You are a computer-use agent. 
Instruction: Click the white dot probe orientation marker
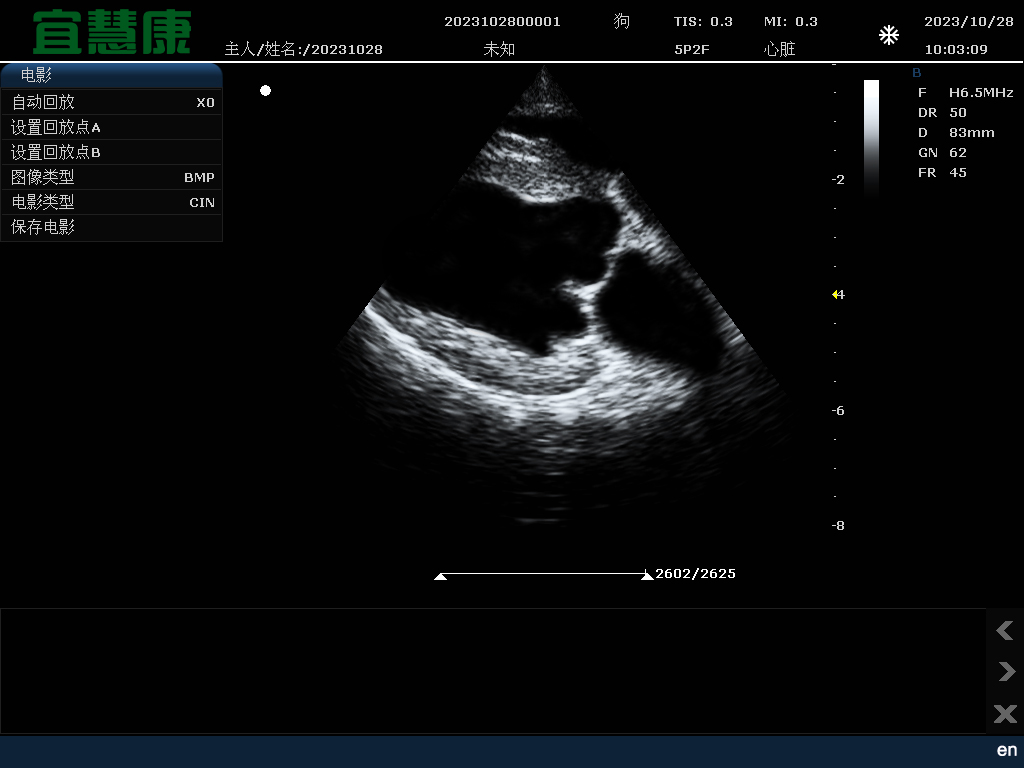[265, 91]
